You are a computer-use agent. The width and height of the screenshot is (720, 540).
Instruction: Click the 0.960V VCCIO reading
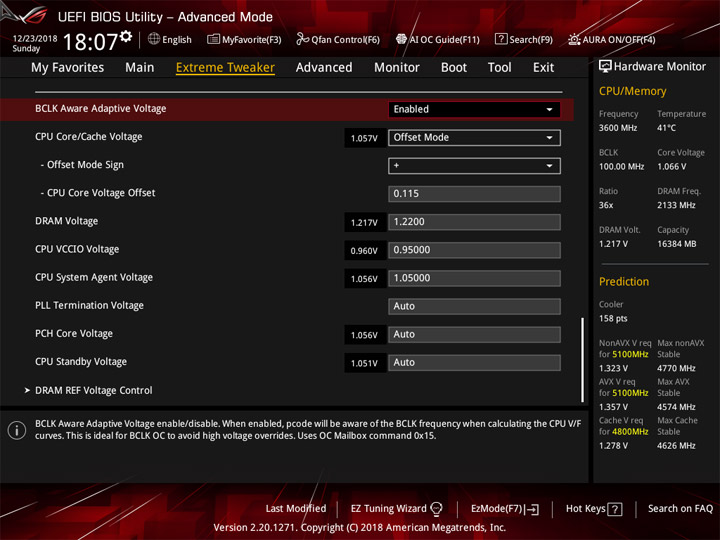[364, 251]
